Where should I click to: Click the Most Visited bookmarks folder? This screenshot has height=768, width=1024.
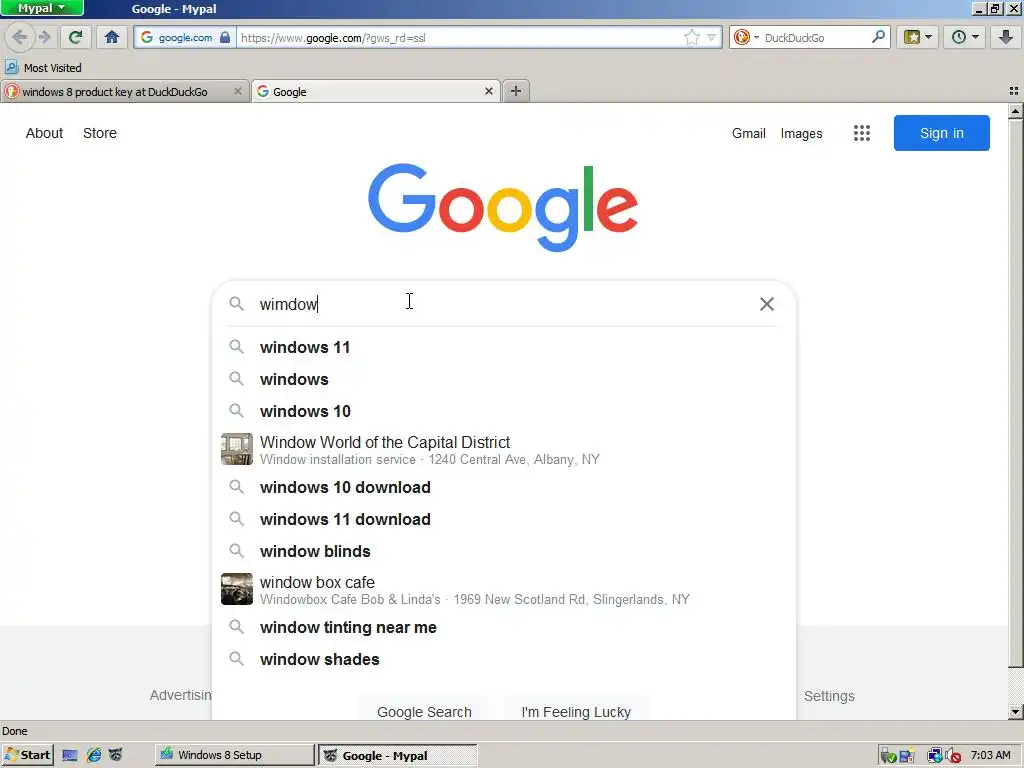click(x=44, y=67)
